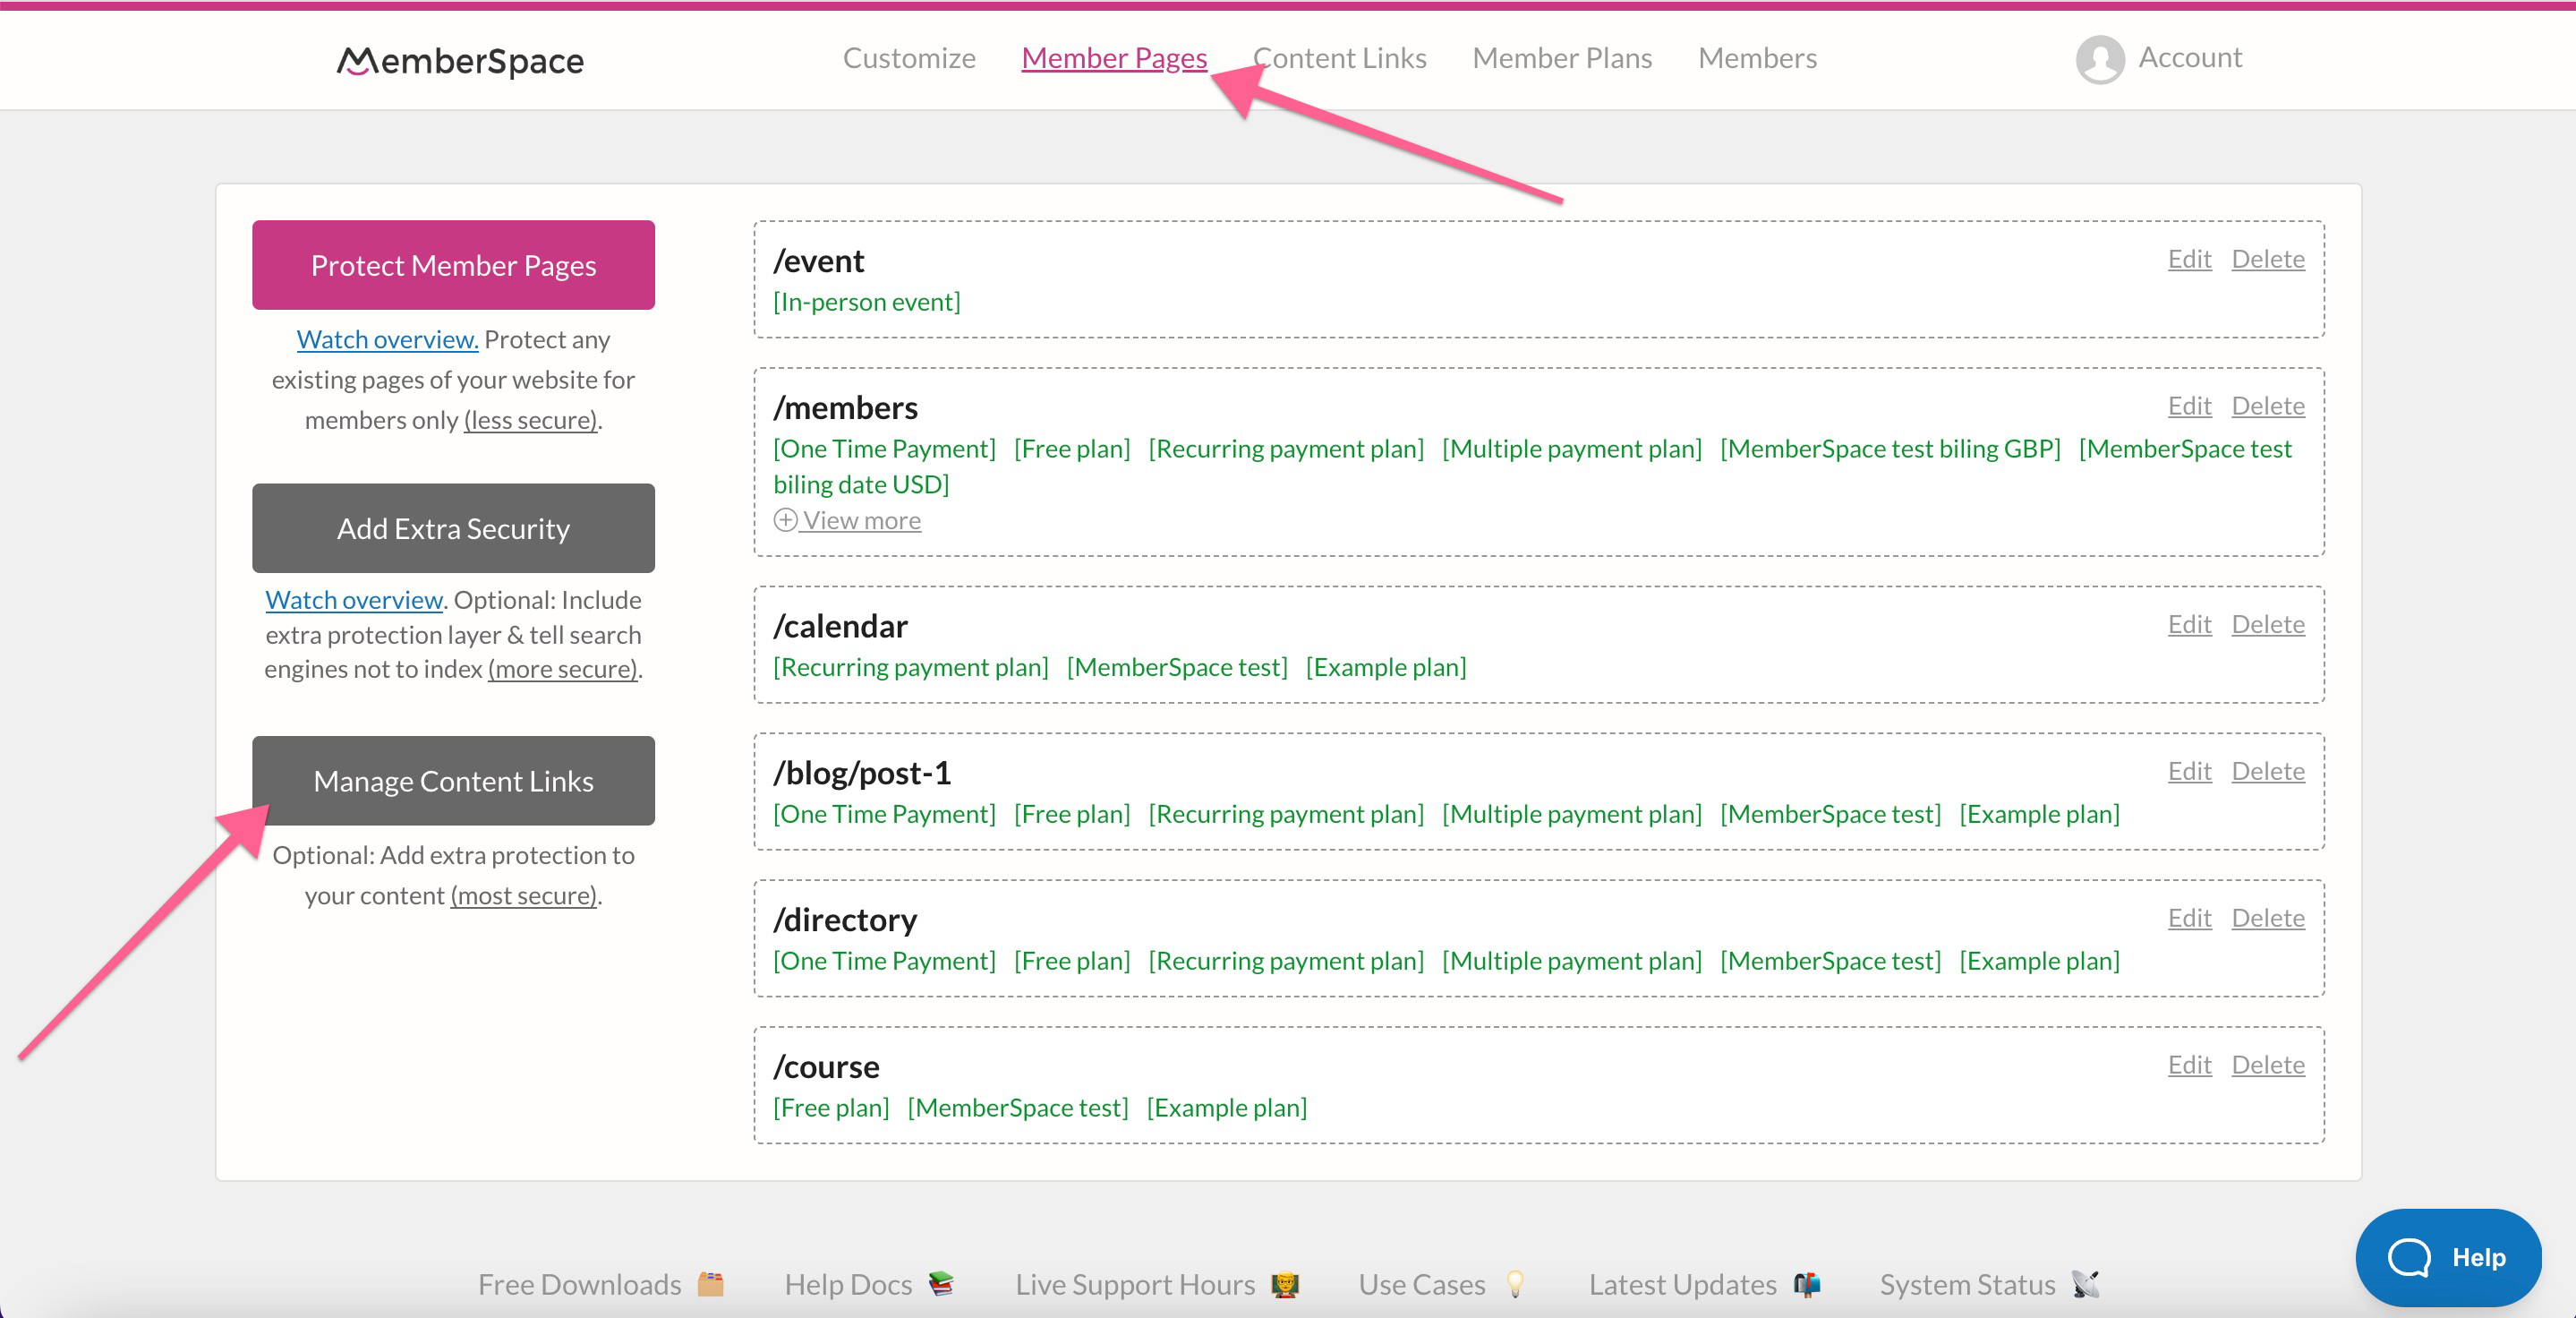Click [Multiple payment plan] in /blog/post-1 row

[x=1572, y=814]
